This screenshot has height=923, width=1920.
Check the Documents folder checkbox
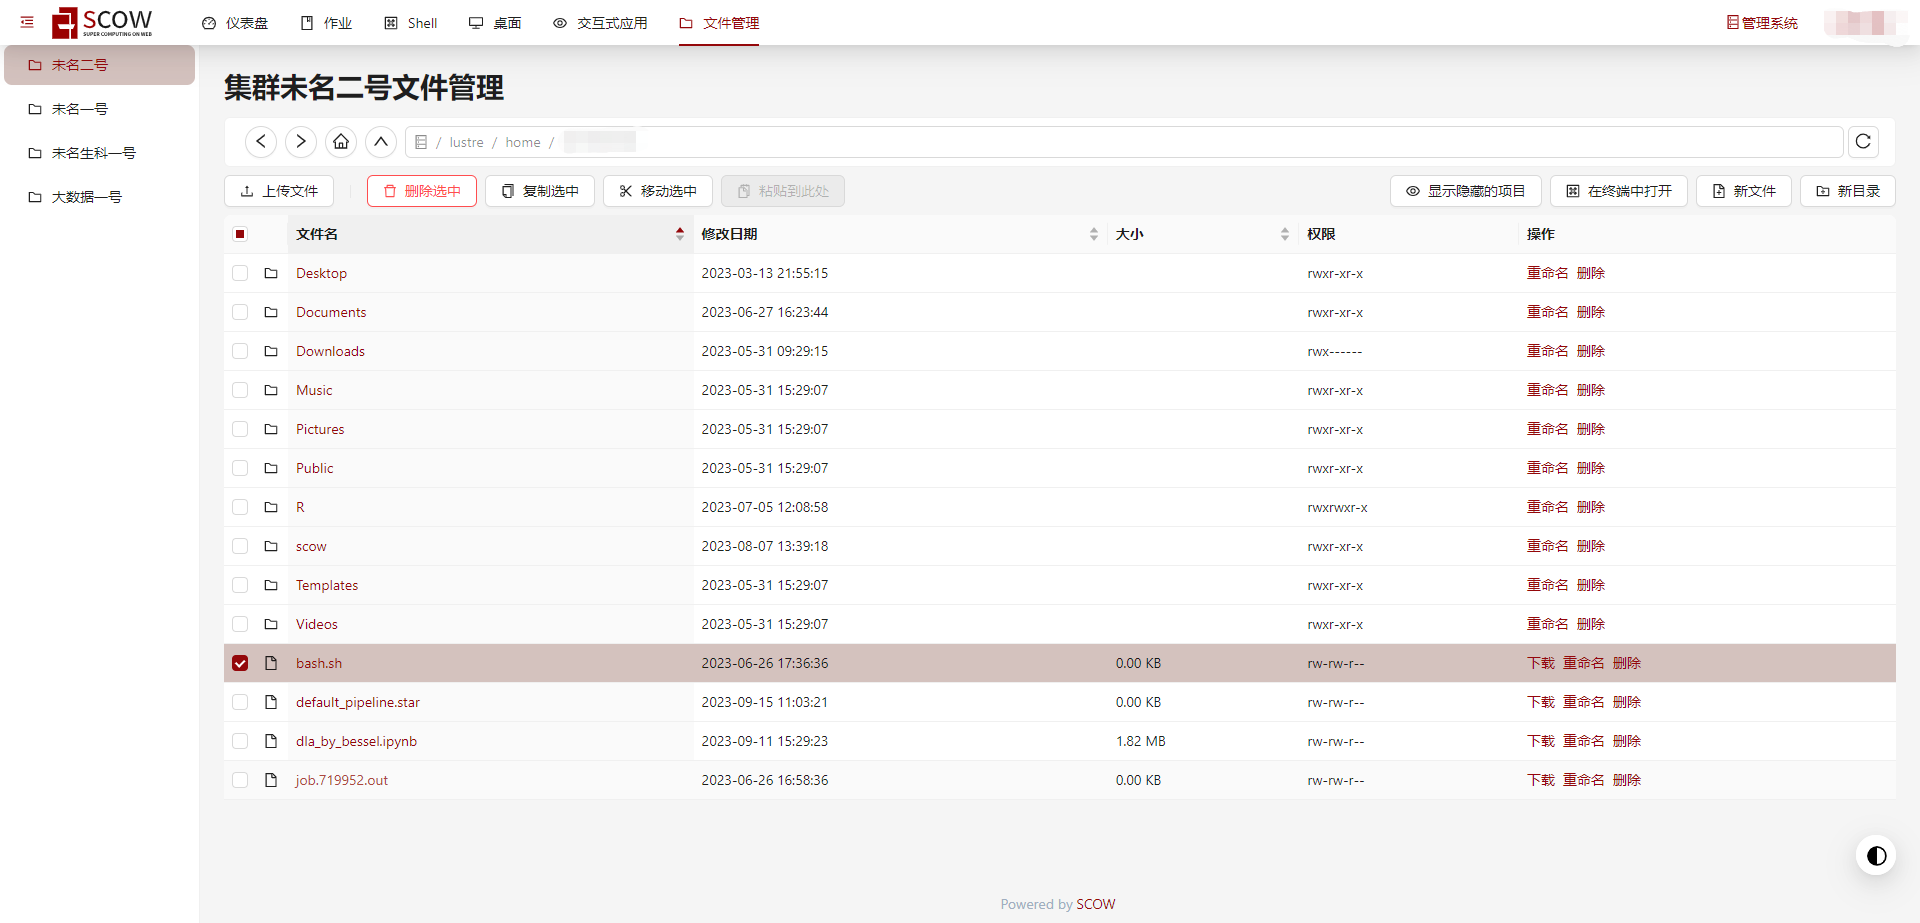pyautogui.click(x=240, y=312)
